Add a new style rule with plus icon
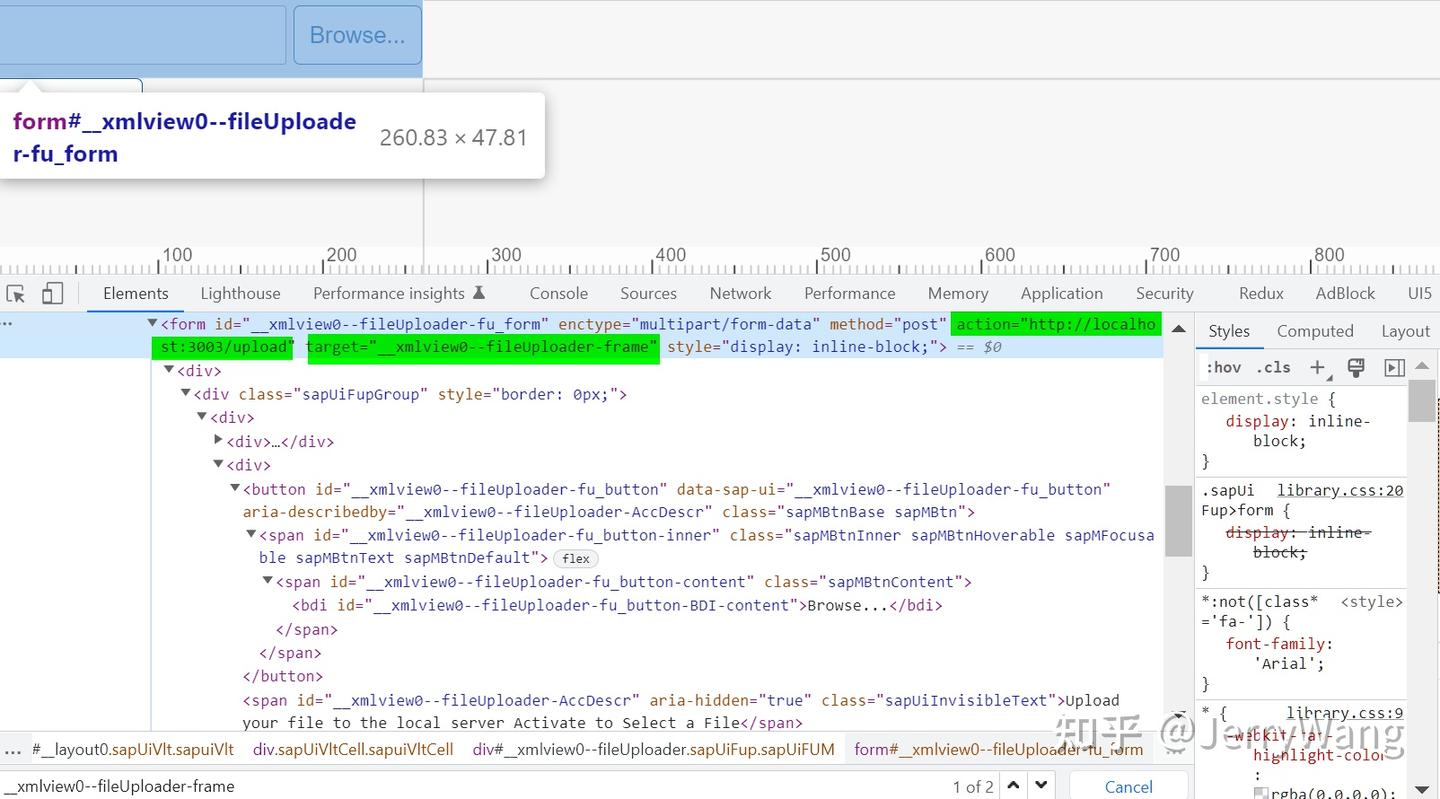 click(1318, 368)
